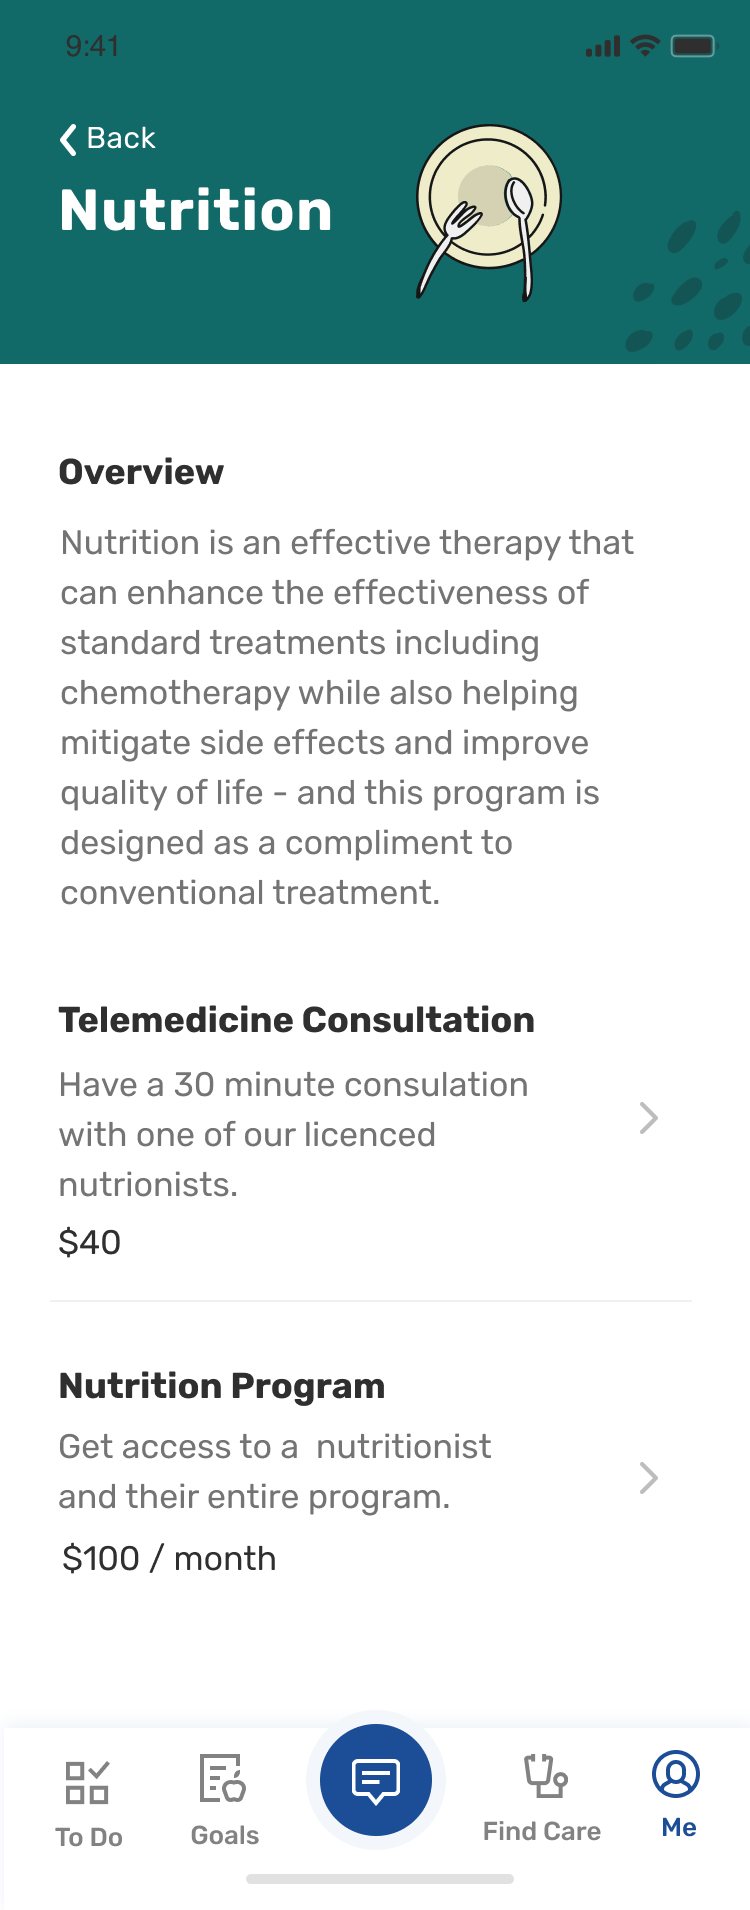This screenshot has width=750, height=1910.
Task: Select the $100 / month price
Action: click(x=169, y=1558)
